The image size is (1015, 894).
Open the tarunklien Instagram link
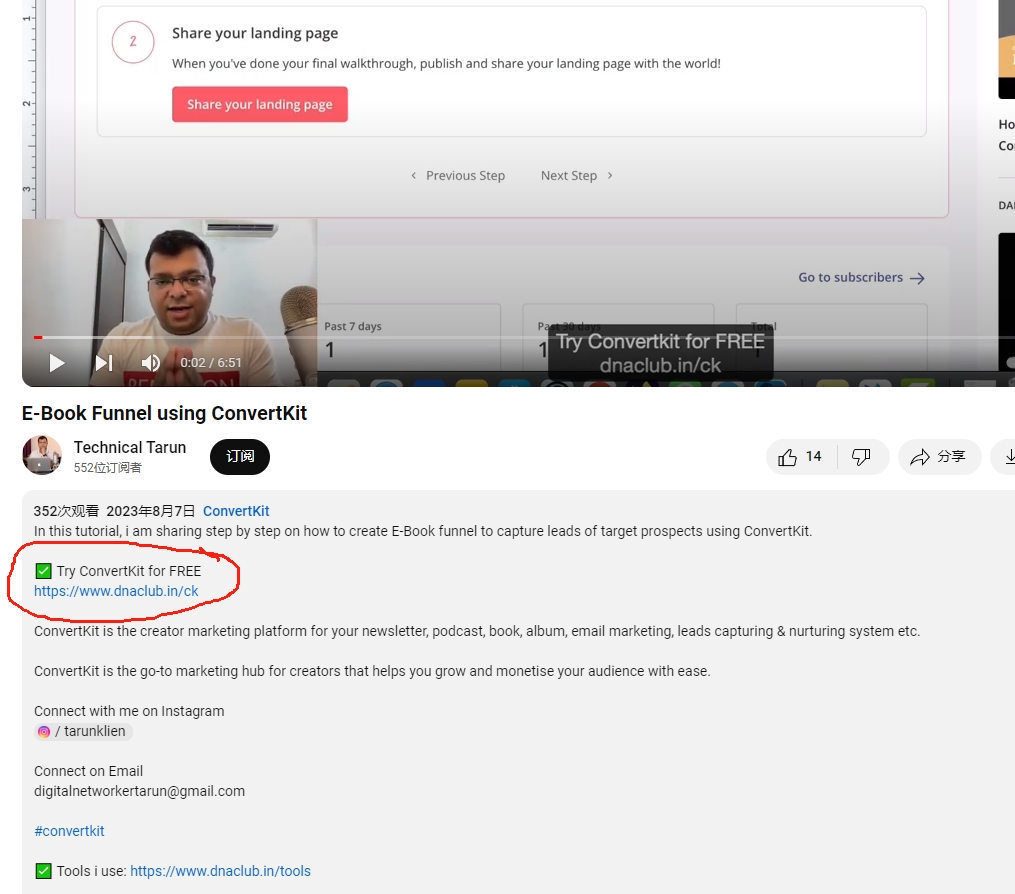click(84, 732)
